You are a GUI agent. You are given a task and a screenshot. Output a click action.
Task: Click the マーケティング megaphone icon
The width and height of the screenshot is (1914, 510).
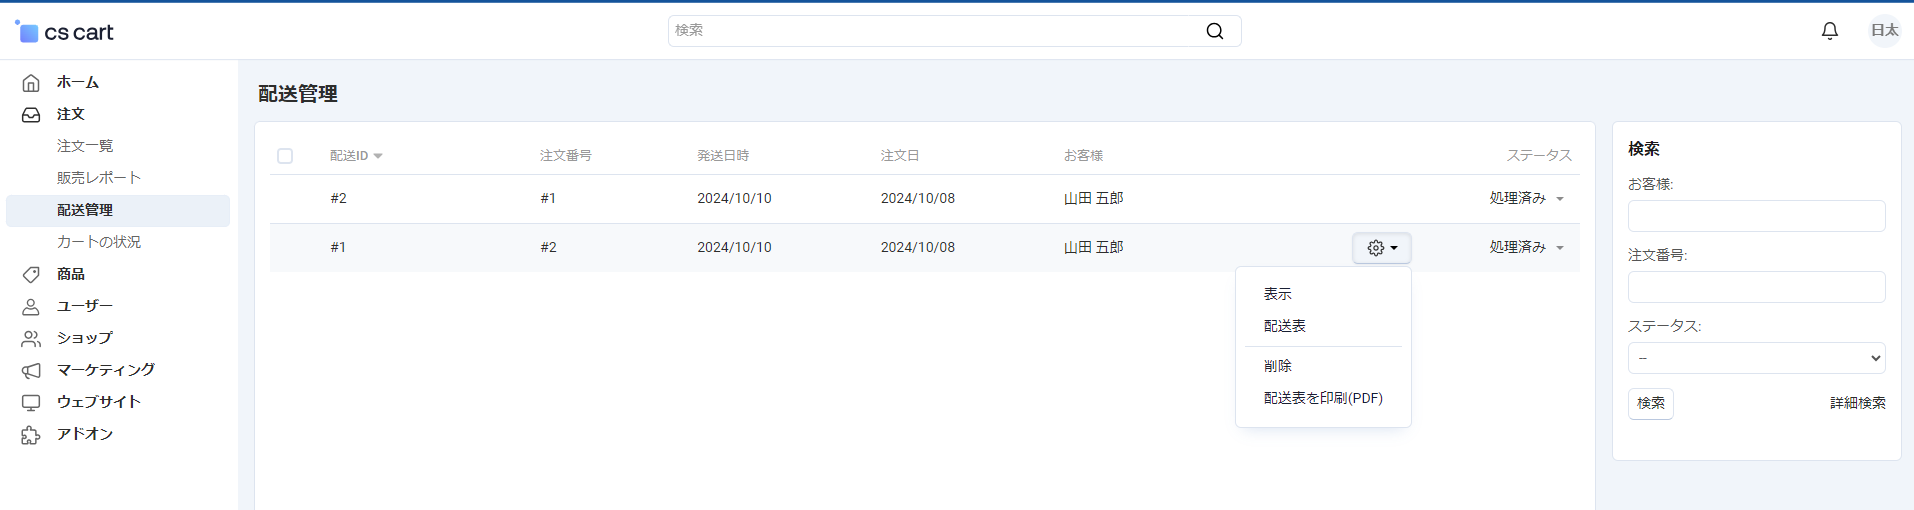pos(31,370)
